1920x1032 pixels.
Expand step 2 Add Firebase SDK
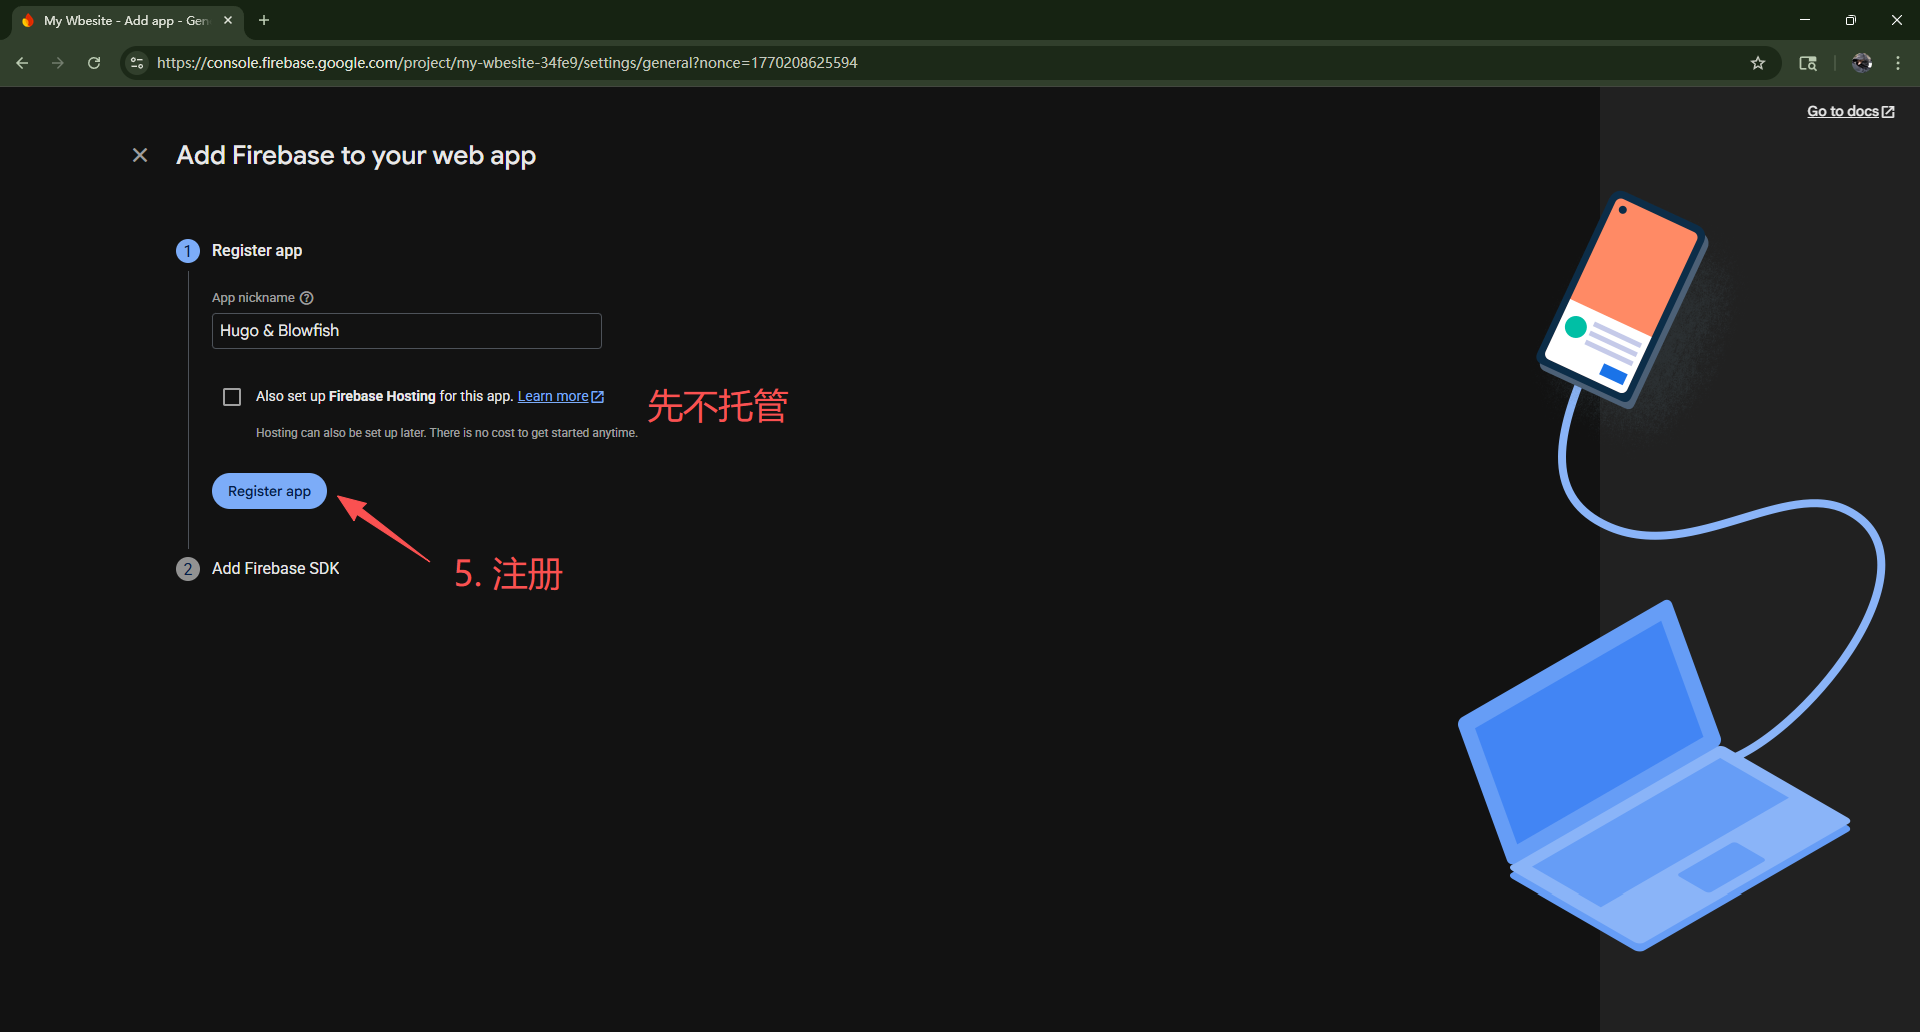[x=275, y=569]
